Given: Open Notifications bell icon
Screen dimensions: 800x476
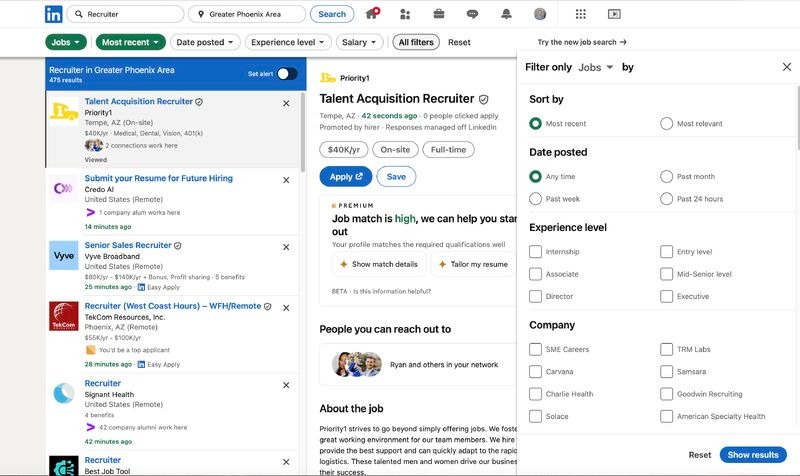Looking at the screenshot, I should tap(506, 14).
